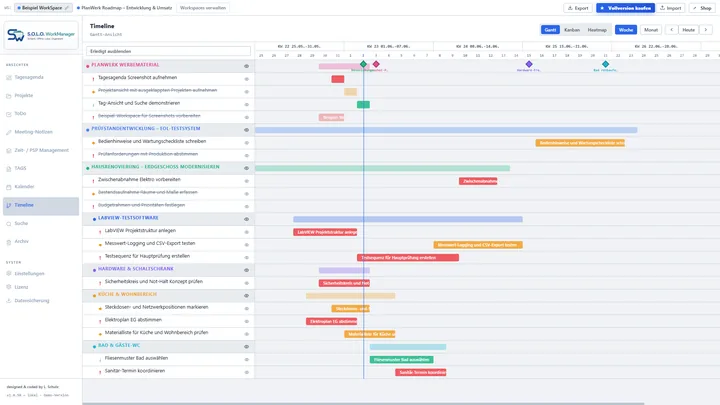The width and height of the screenshot is (720, 405).
Task: Toggle eye icon for Fliesenmuster Bad auswählen
Action: [246, 360]
